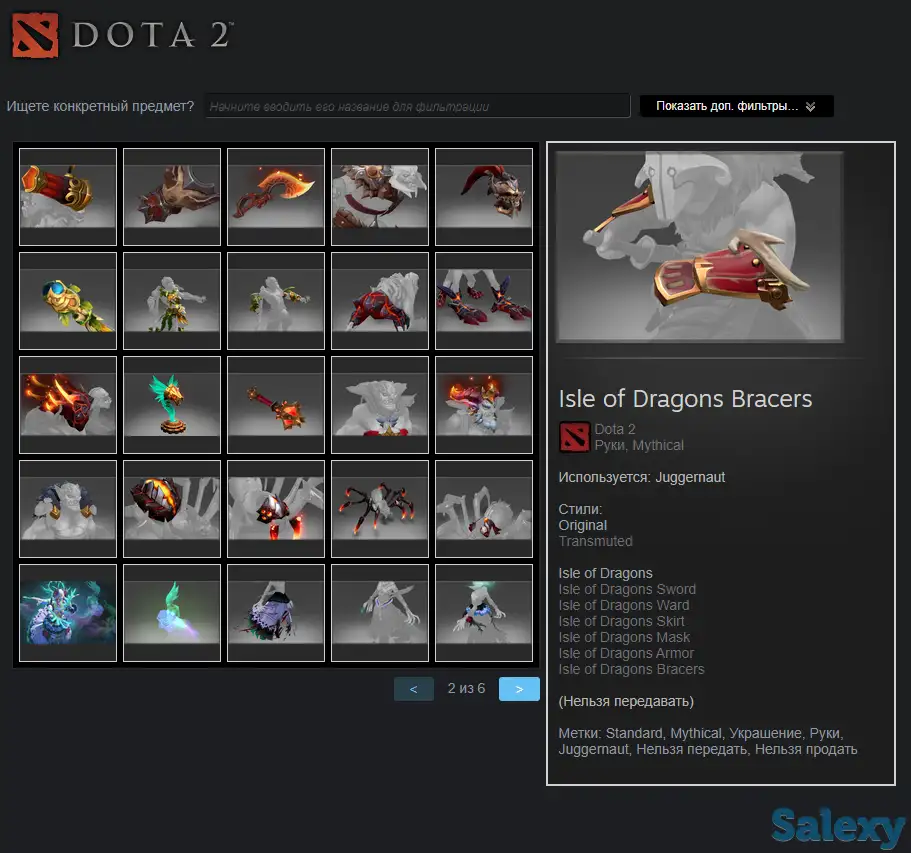Click the small Dota 2 game icon in details
Image resolution: width=911 pixels, height=853 pixels.
click(574, 437)
